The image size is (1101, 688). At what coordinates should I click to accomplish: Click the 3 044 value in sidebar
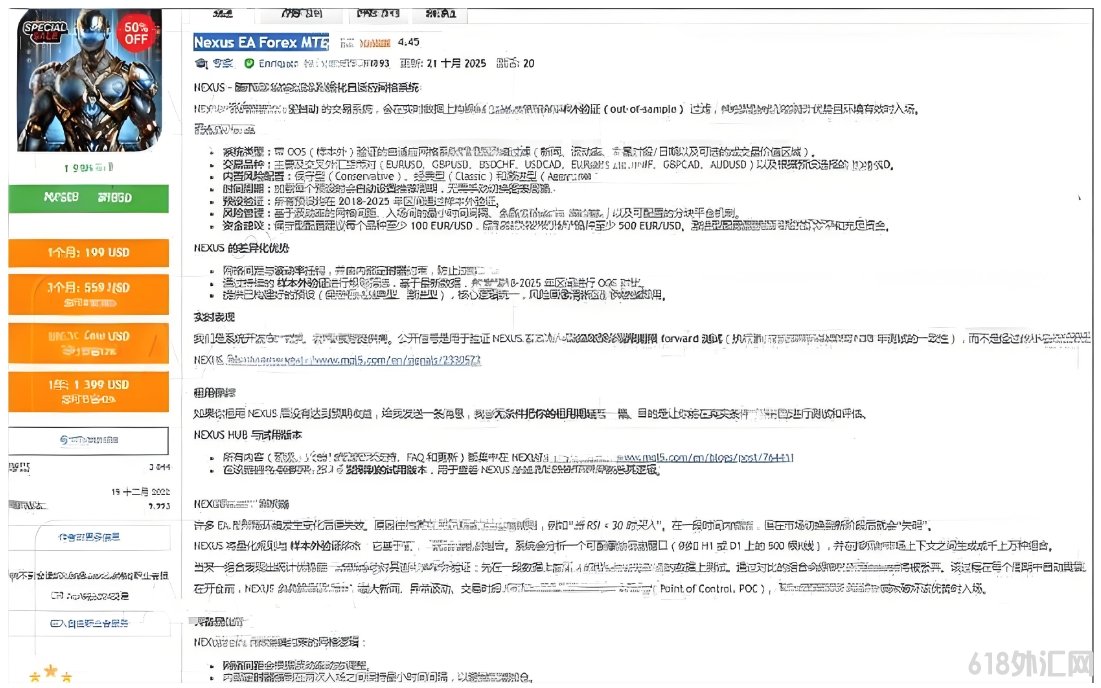pyautogui.click(x=159, y=467)
